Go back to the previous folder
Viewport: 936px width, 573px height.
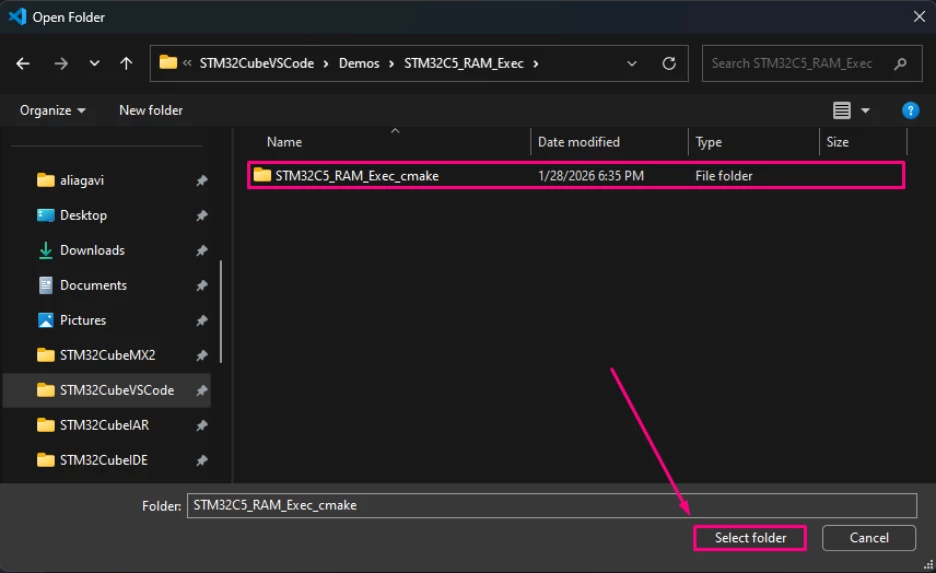[23, 63]
